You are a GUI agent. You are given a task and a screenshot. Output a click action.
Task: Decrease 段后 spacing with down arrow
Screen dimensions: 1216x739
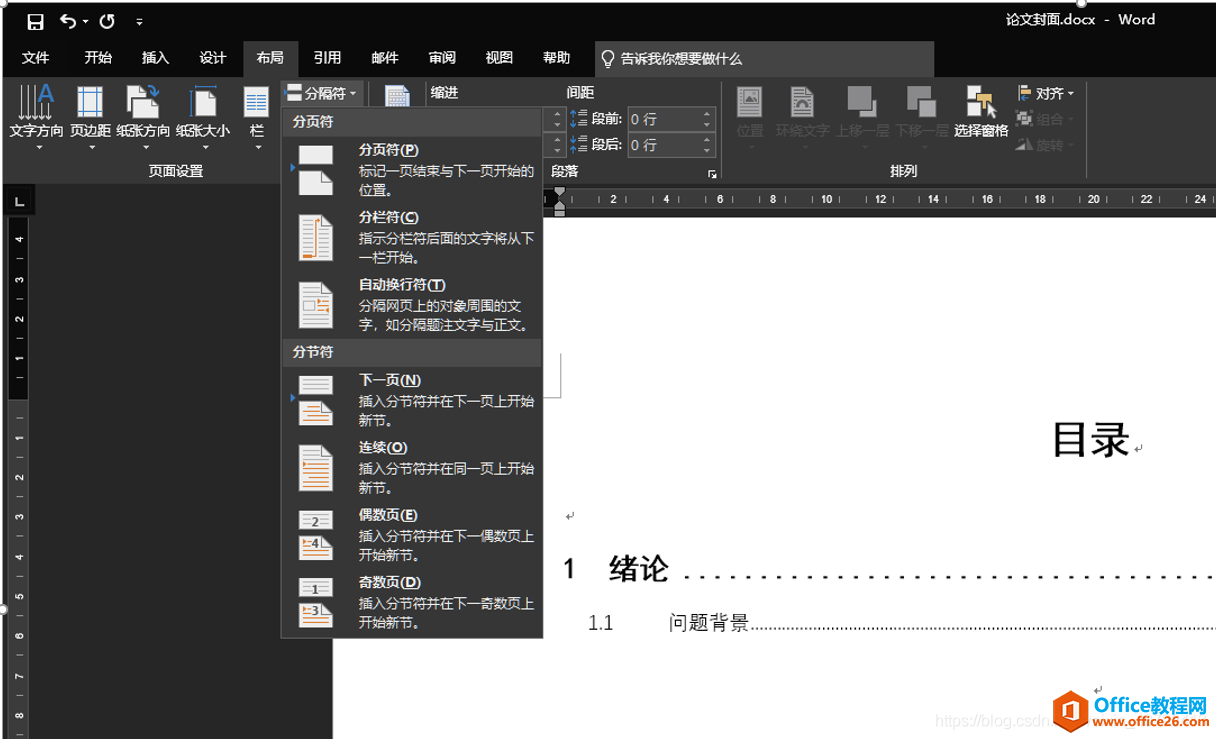(x=708, y=150)
